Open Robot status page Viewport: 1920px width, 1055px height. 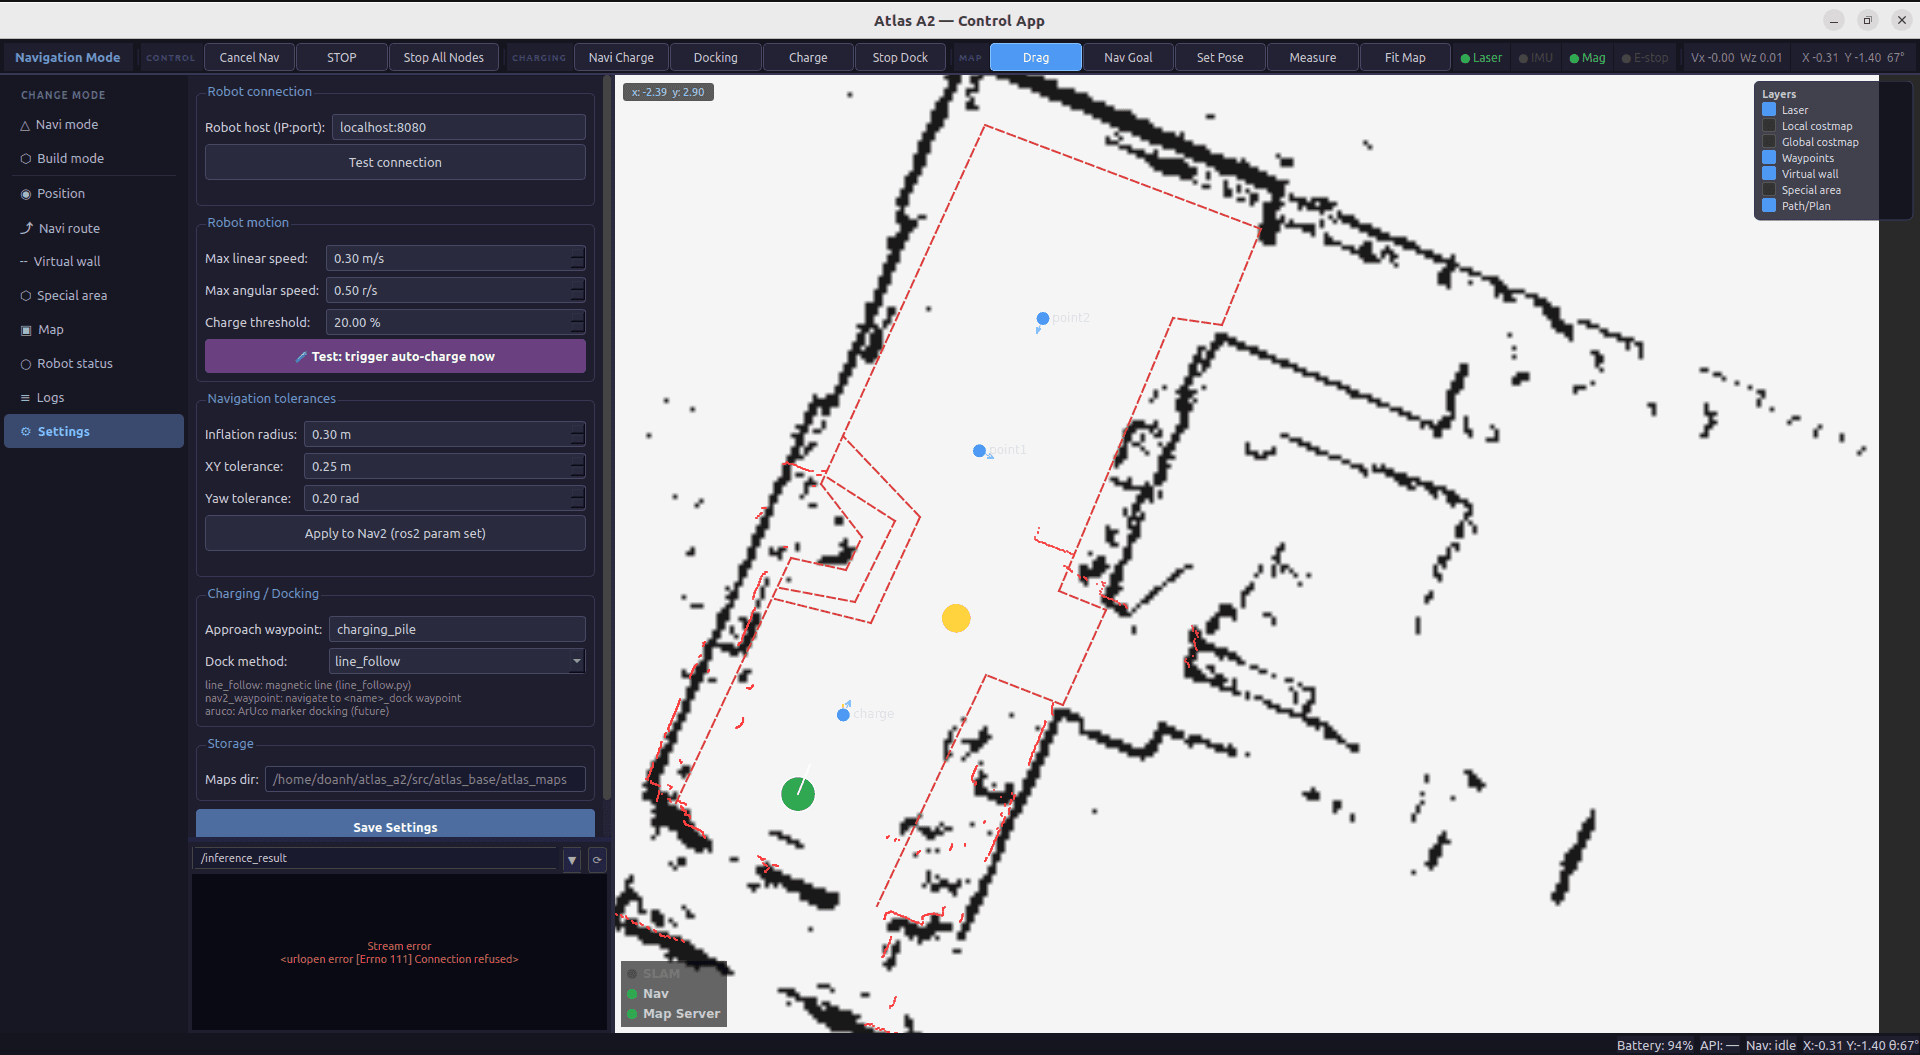(x=94, y=364)
